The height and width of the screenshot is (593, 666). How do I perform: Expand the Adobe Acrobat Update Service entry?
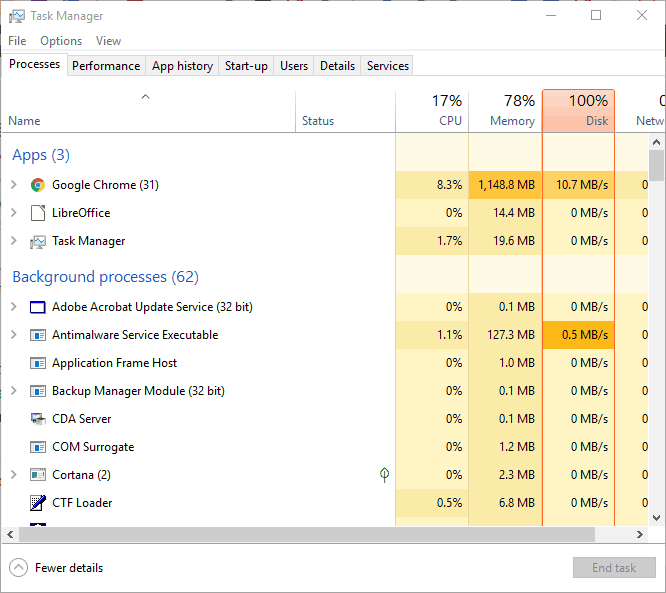[x=14, y=307]
